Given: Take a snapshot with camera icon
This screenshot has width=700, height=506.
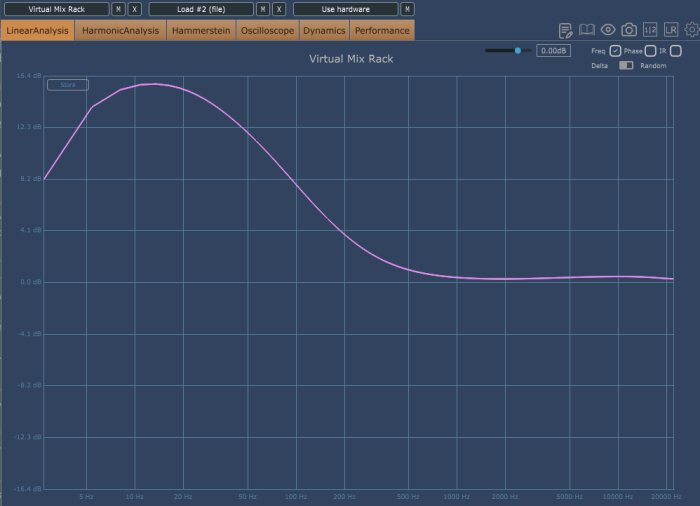Looking at the screenshot, I should pyautogui.click(x=629, y=30).
